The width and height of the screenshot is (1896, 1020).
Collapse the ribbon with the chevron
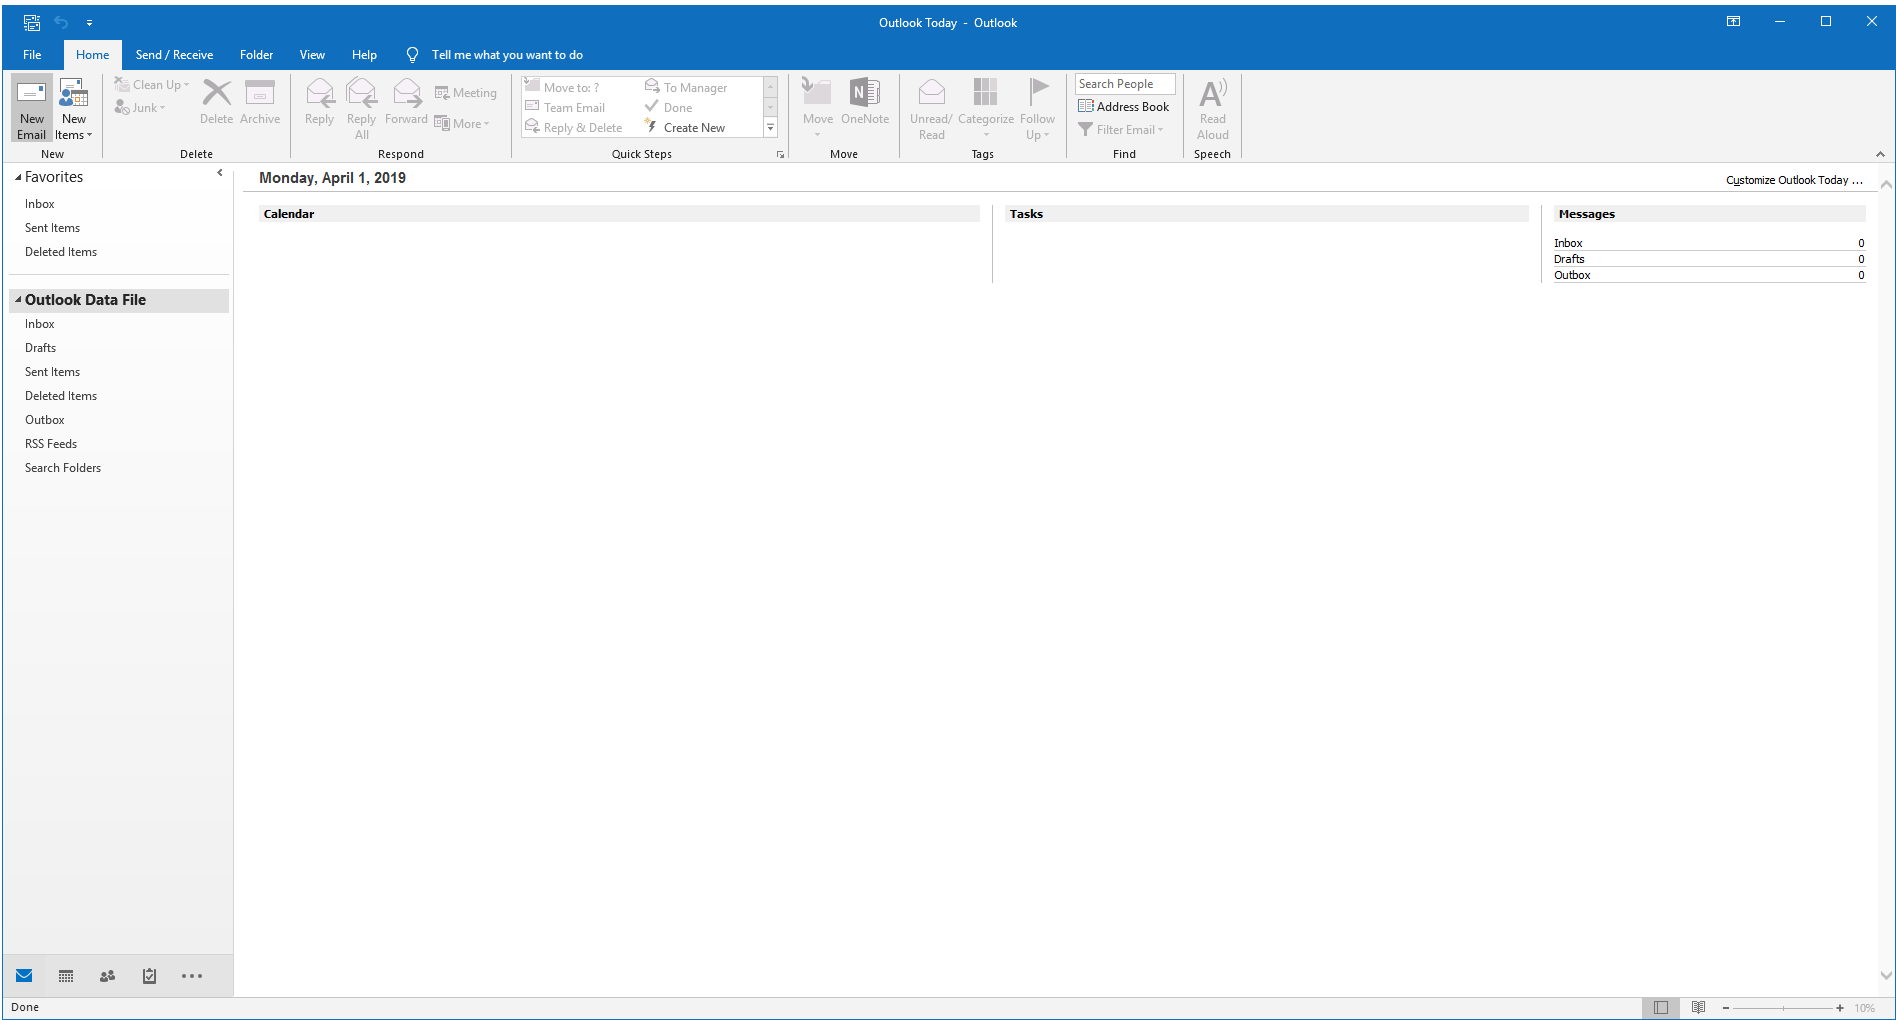[x=1881, y=154]
